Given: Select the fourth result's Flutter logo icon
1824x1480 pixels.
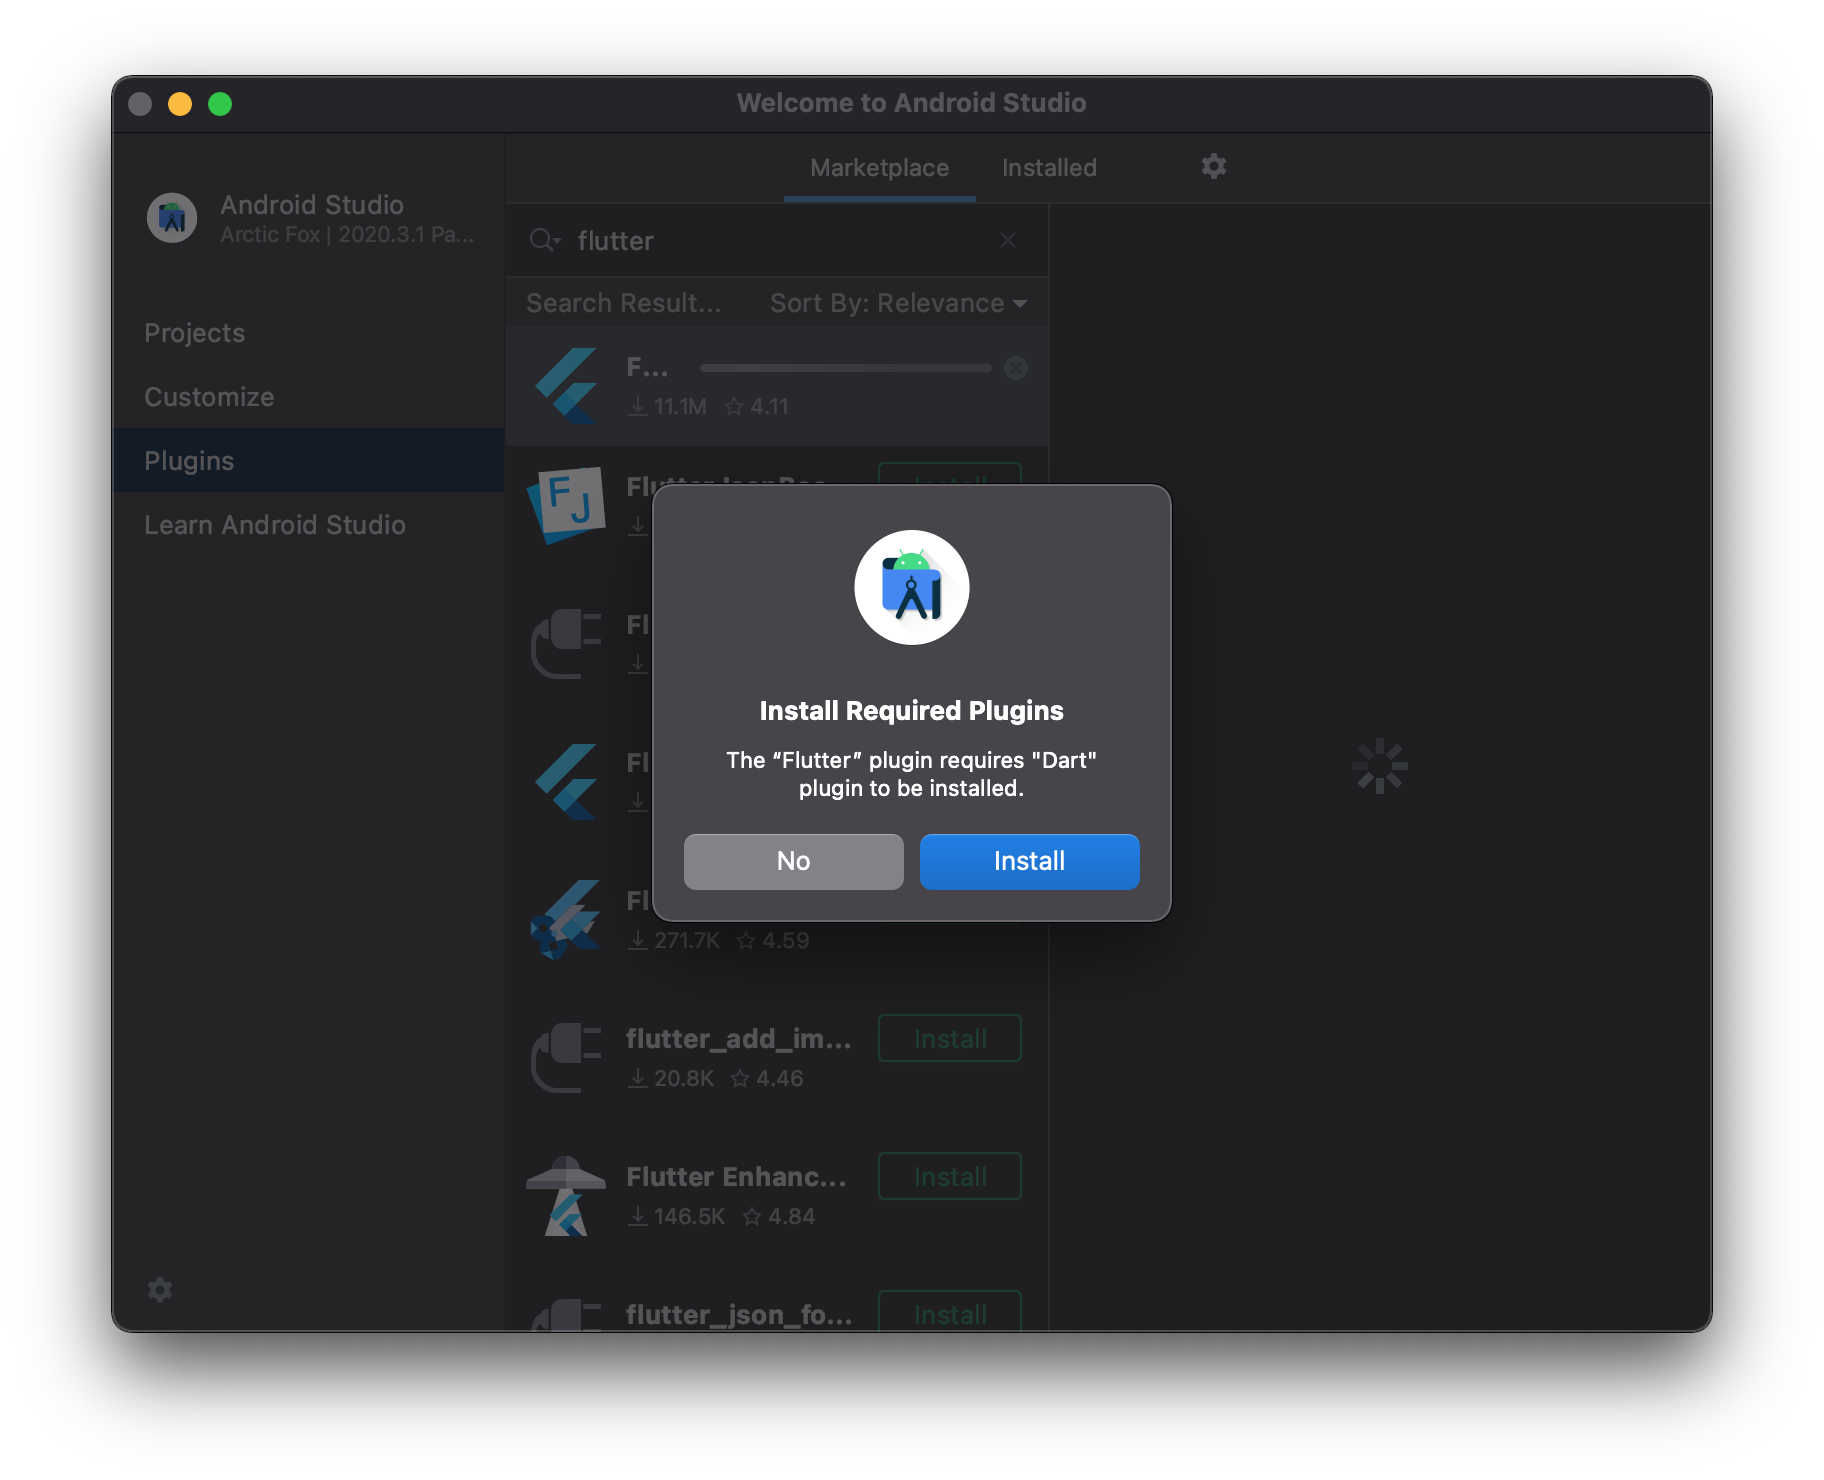Looking at the screenshot, I should click(566, 782).
